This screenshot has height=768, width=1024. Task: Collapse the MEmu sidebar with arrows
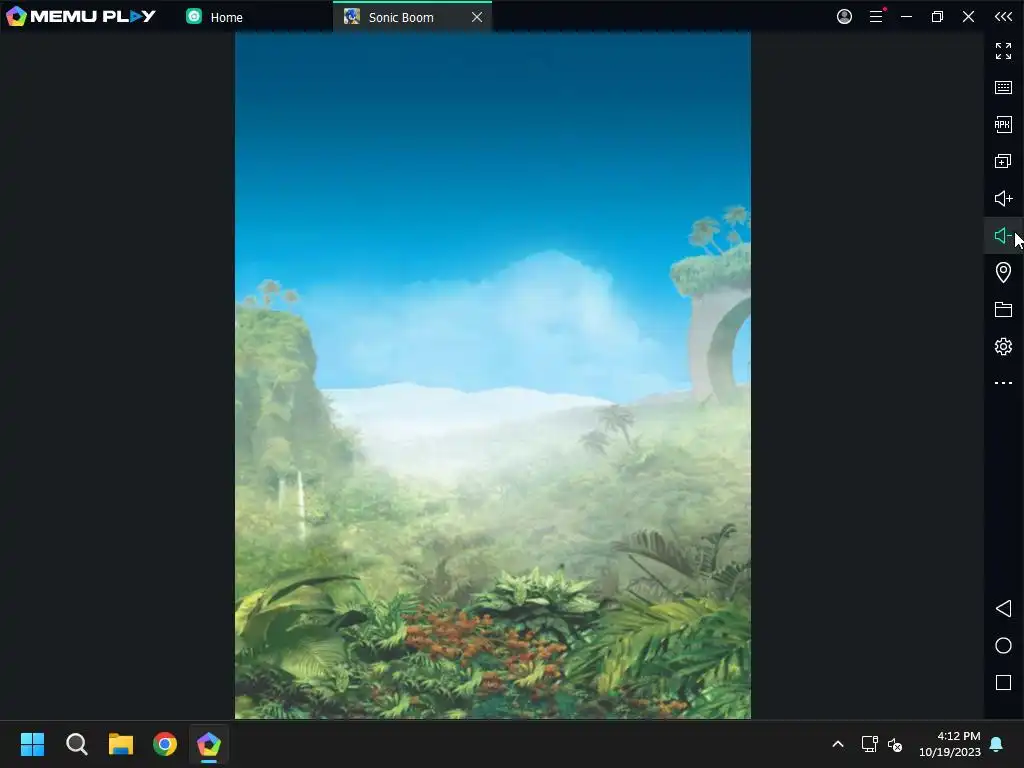tap(1003, 16)
